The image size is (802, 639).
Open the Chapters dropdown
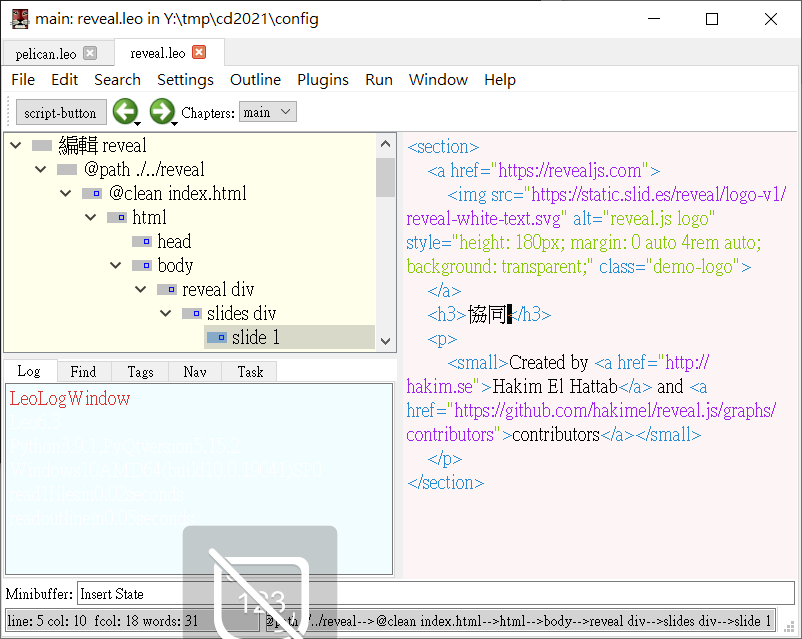pyautogui.click(x=267, y=112)
